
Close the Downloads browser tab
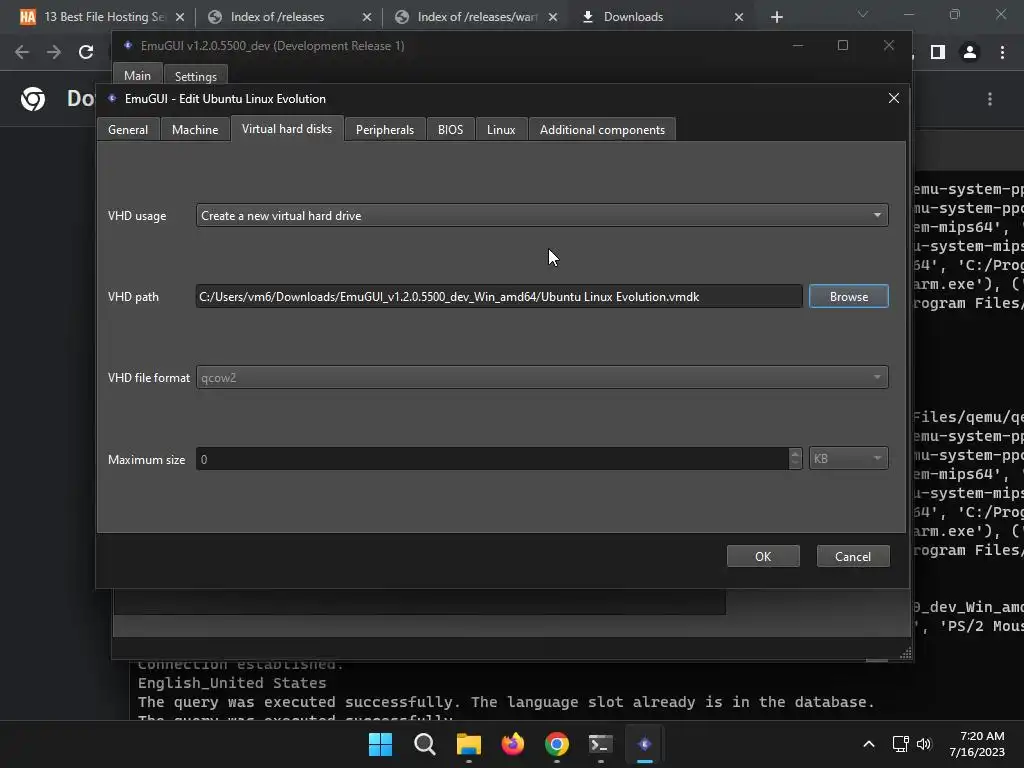click(x=739, y=17)
